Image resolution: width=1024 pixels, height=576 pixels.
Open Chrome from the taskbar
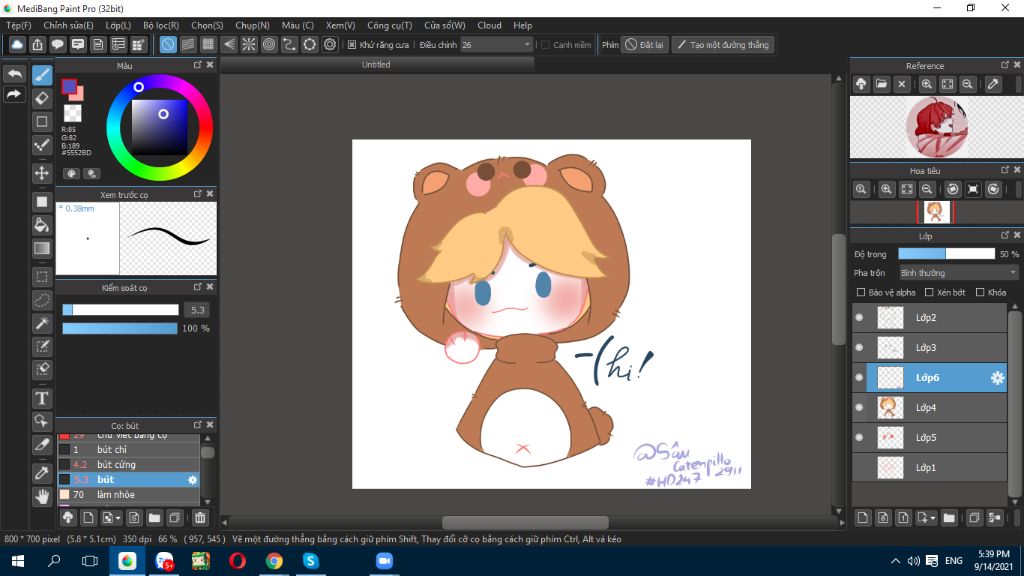click(274, 561)
